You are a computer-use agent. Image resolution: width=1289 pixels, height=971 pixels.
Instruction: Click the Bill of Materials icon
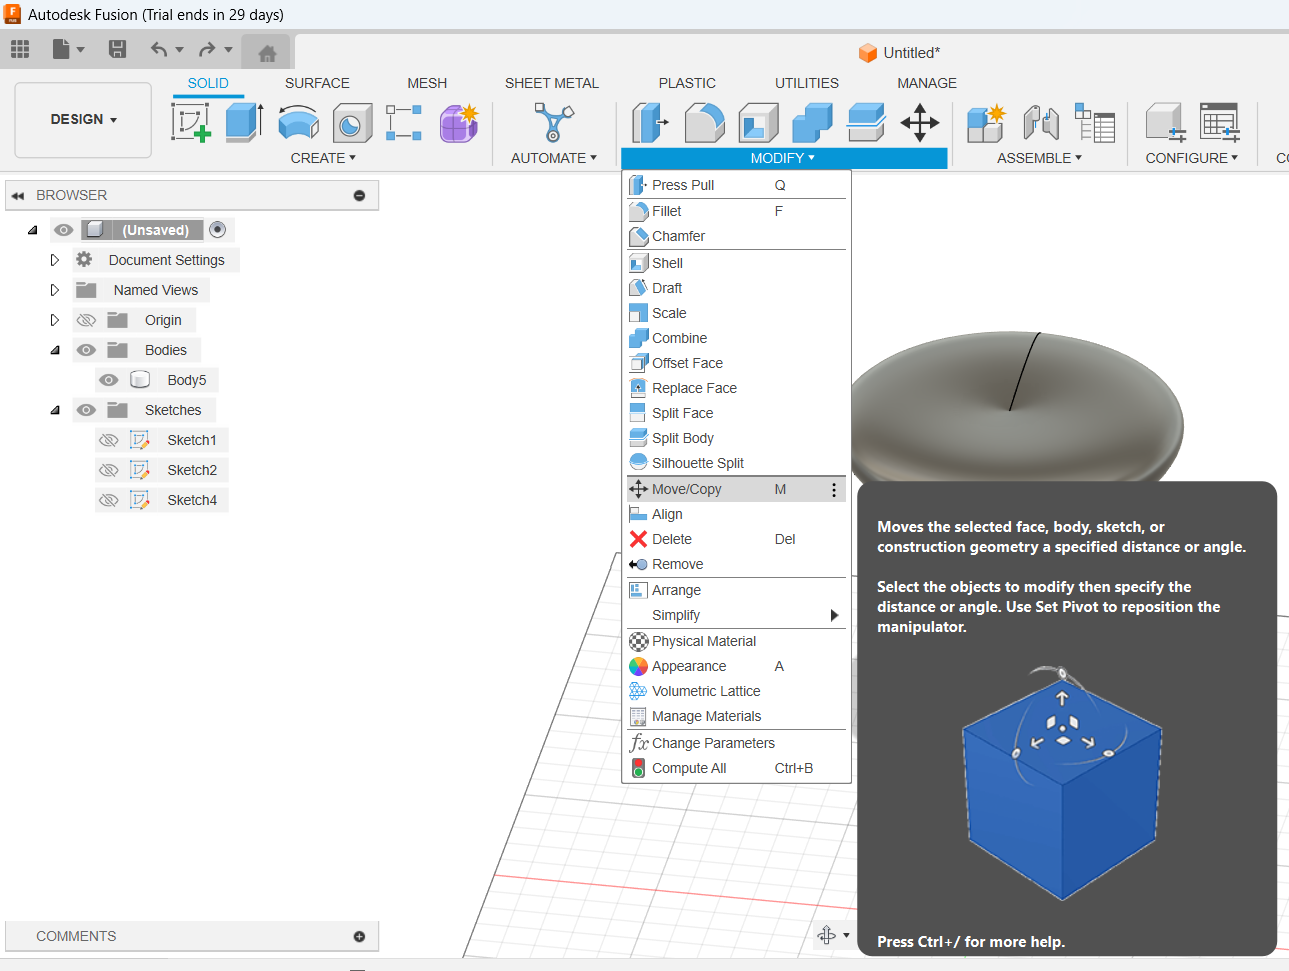1095,123
